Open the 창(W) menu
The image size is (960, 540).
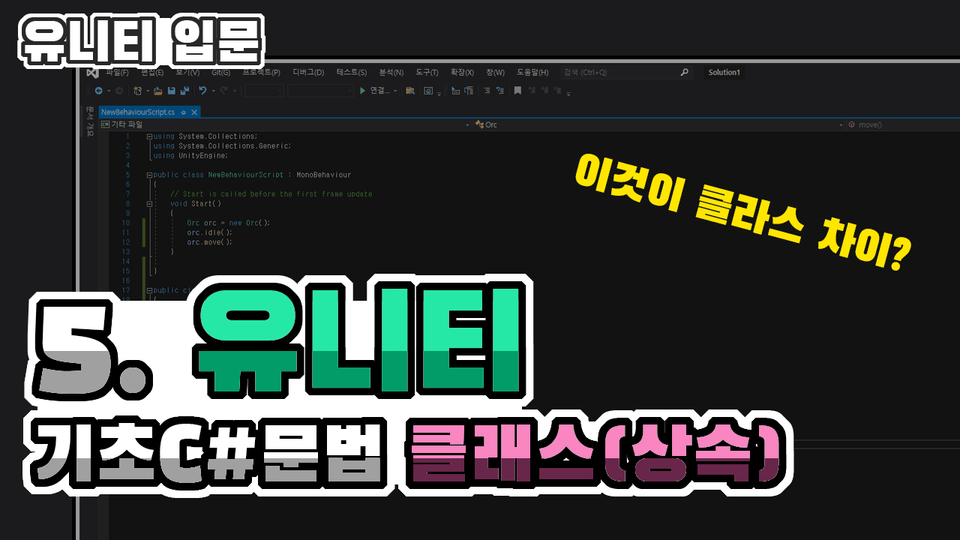pyautogui.click(x=495, y=72)
